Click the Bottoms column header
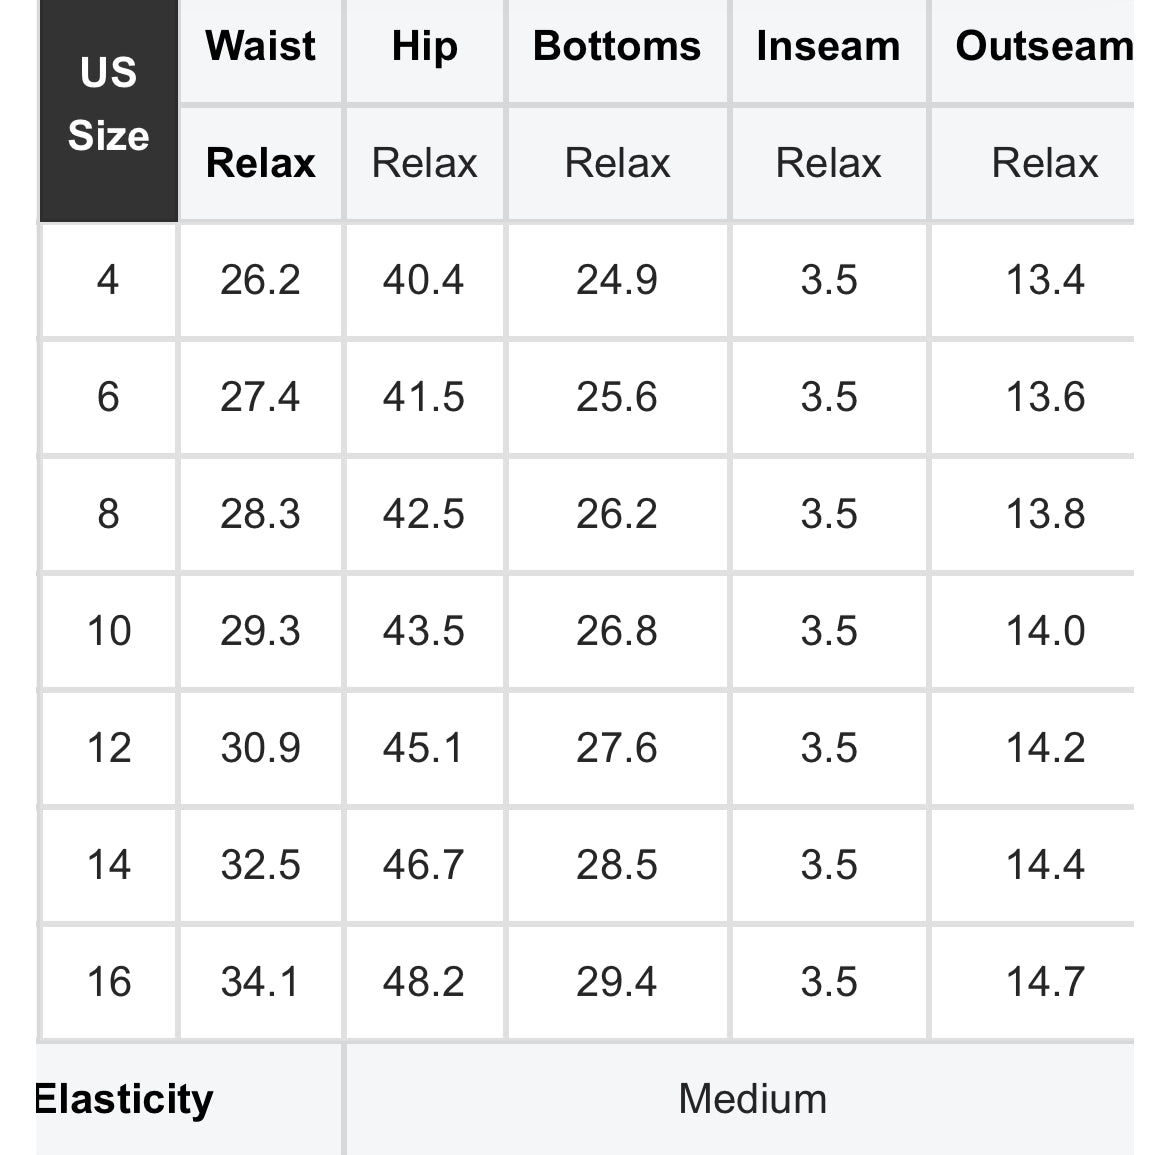Screen dimensions: 1170x1155 tap(617, 47)
